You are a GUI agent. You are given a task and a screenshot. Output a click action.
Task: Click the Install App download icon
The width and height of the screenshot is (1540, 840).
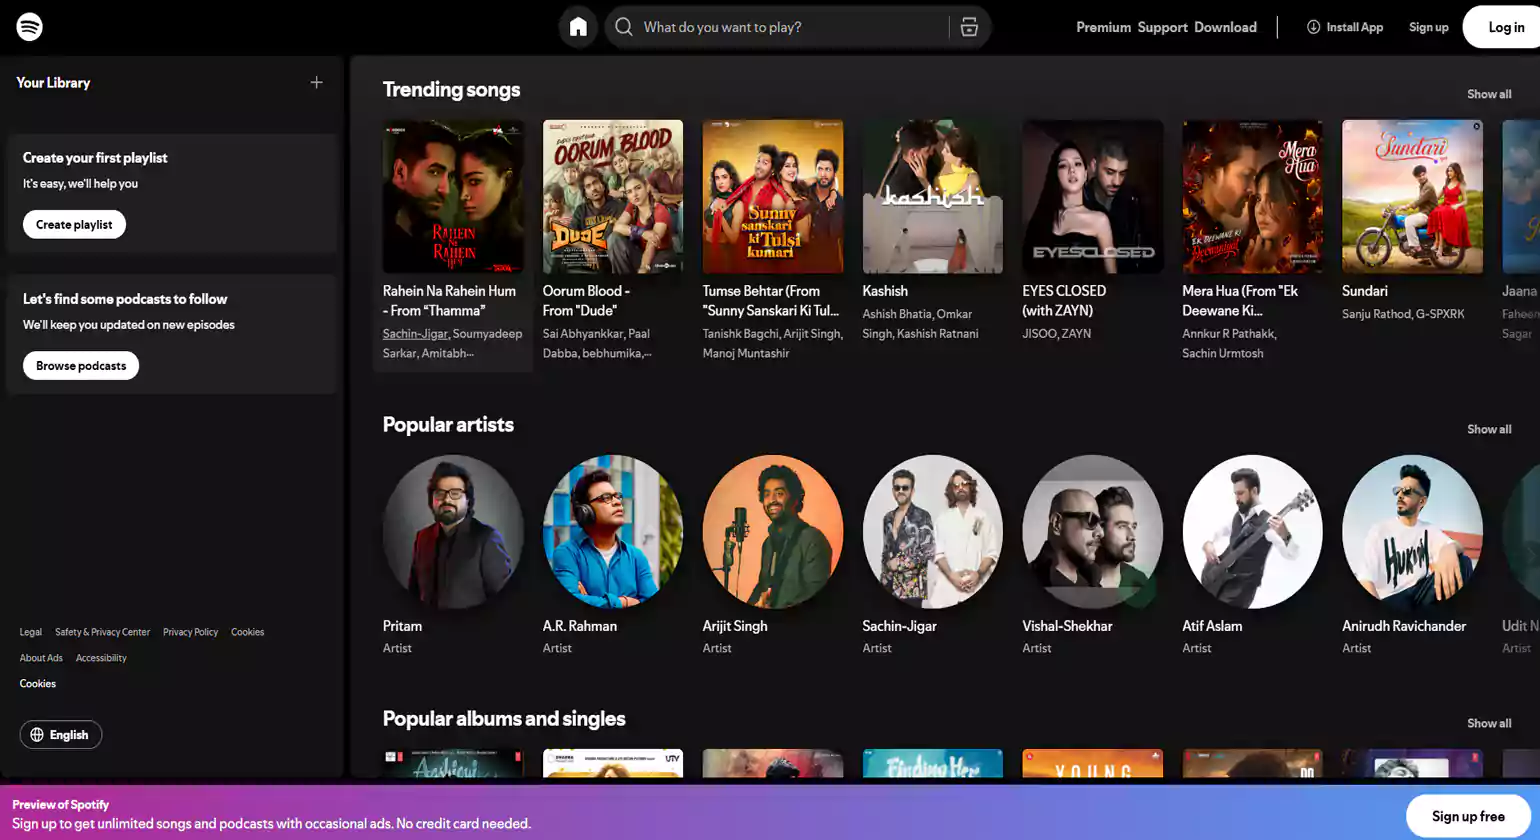pos(1313,27)
